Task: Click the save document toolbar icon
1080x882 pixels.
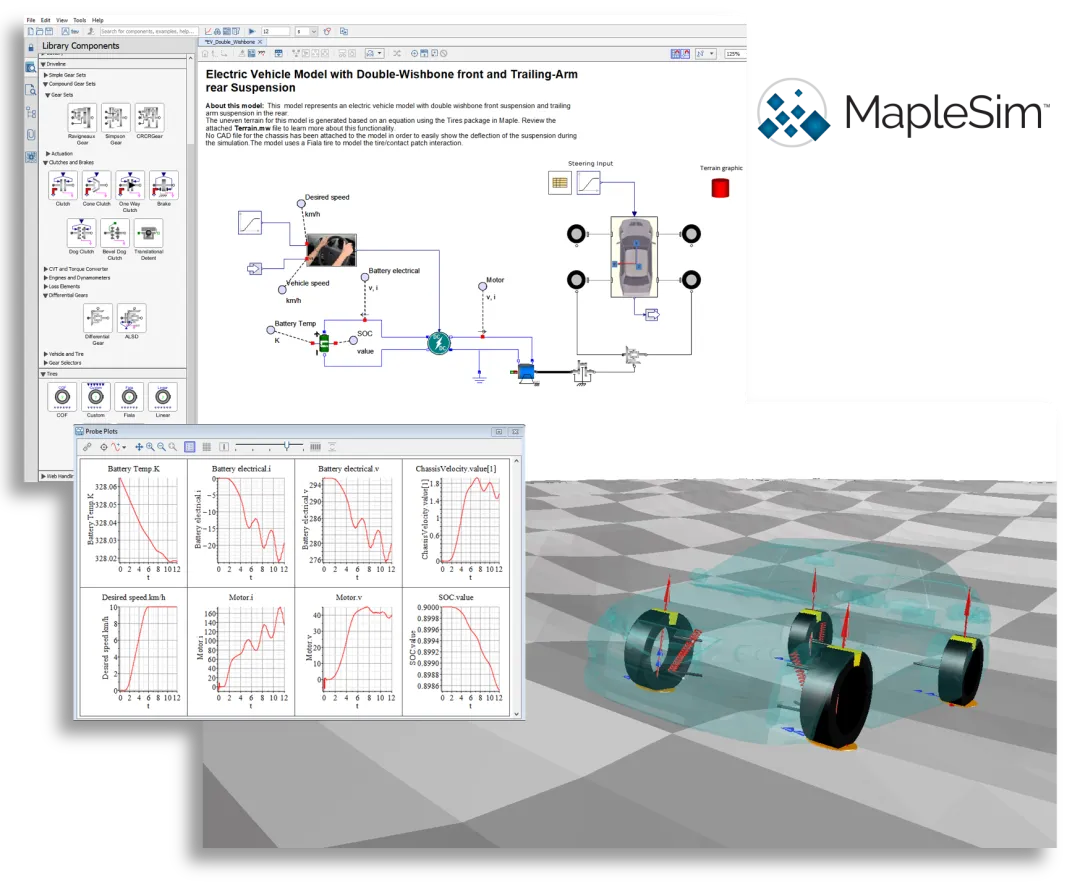Action: [49, 31]
